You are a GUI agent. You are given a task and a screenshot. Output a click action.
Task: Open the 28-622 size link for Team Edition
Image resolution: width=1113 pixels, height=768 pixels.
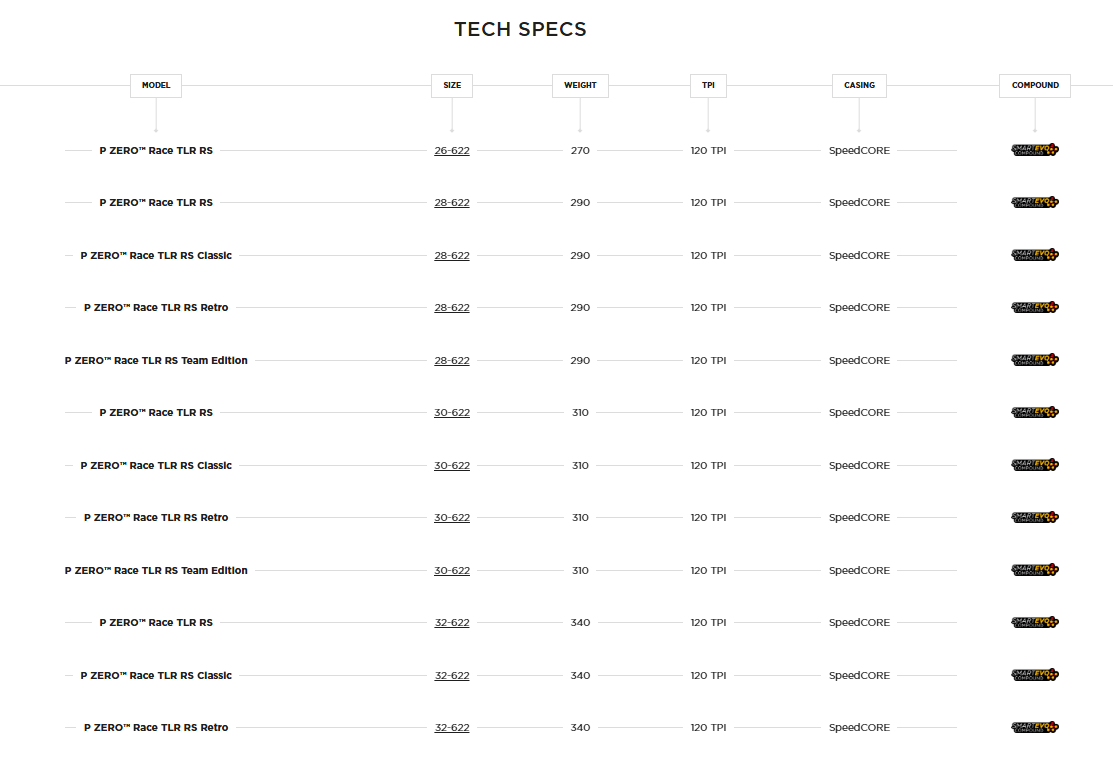click(451, 361)
